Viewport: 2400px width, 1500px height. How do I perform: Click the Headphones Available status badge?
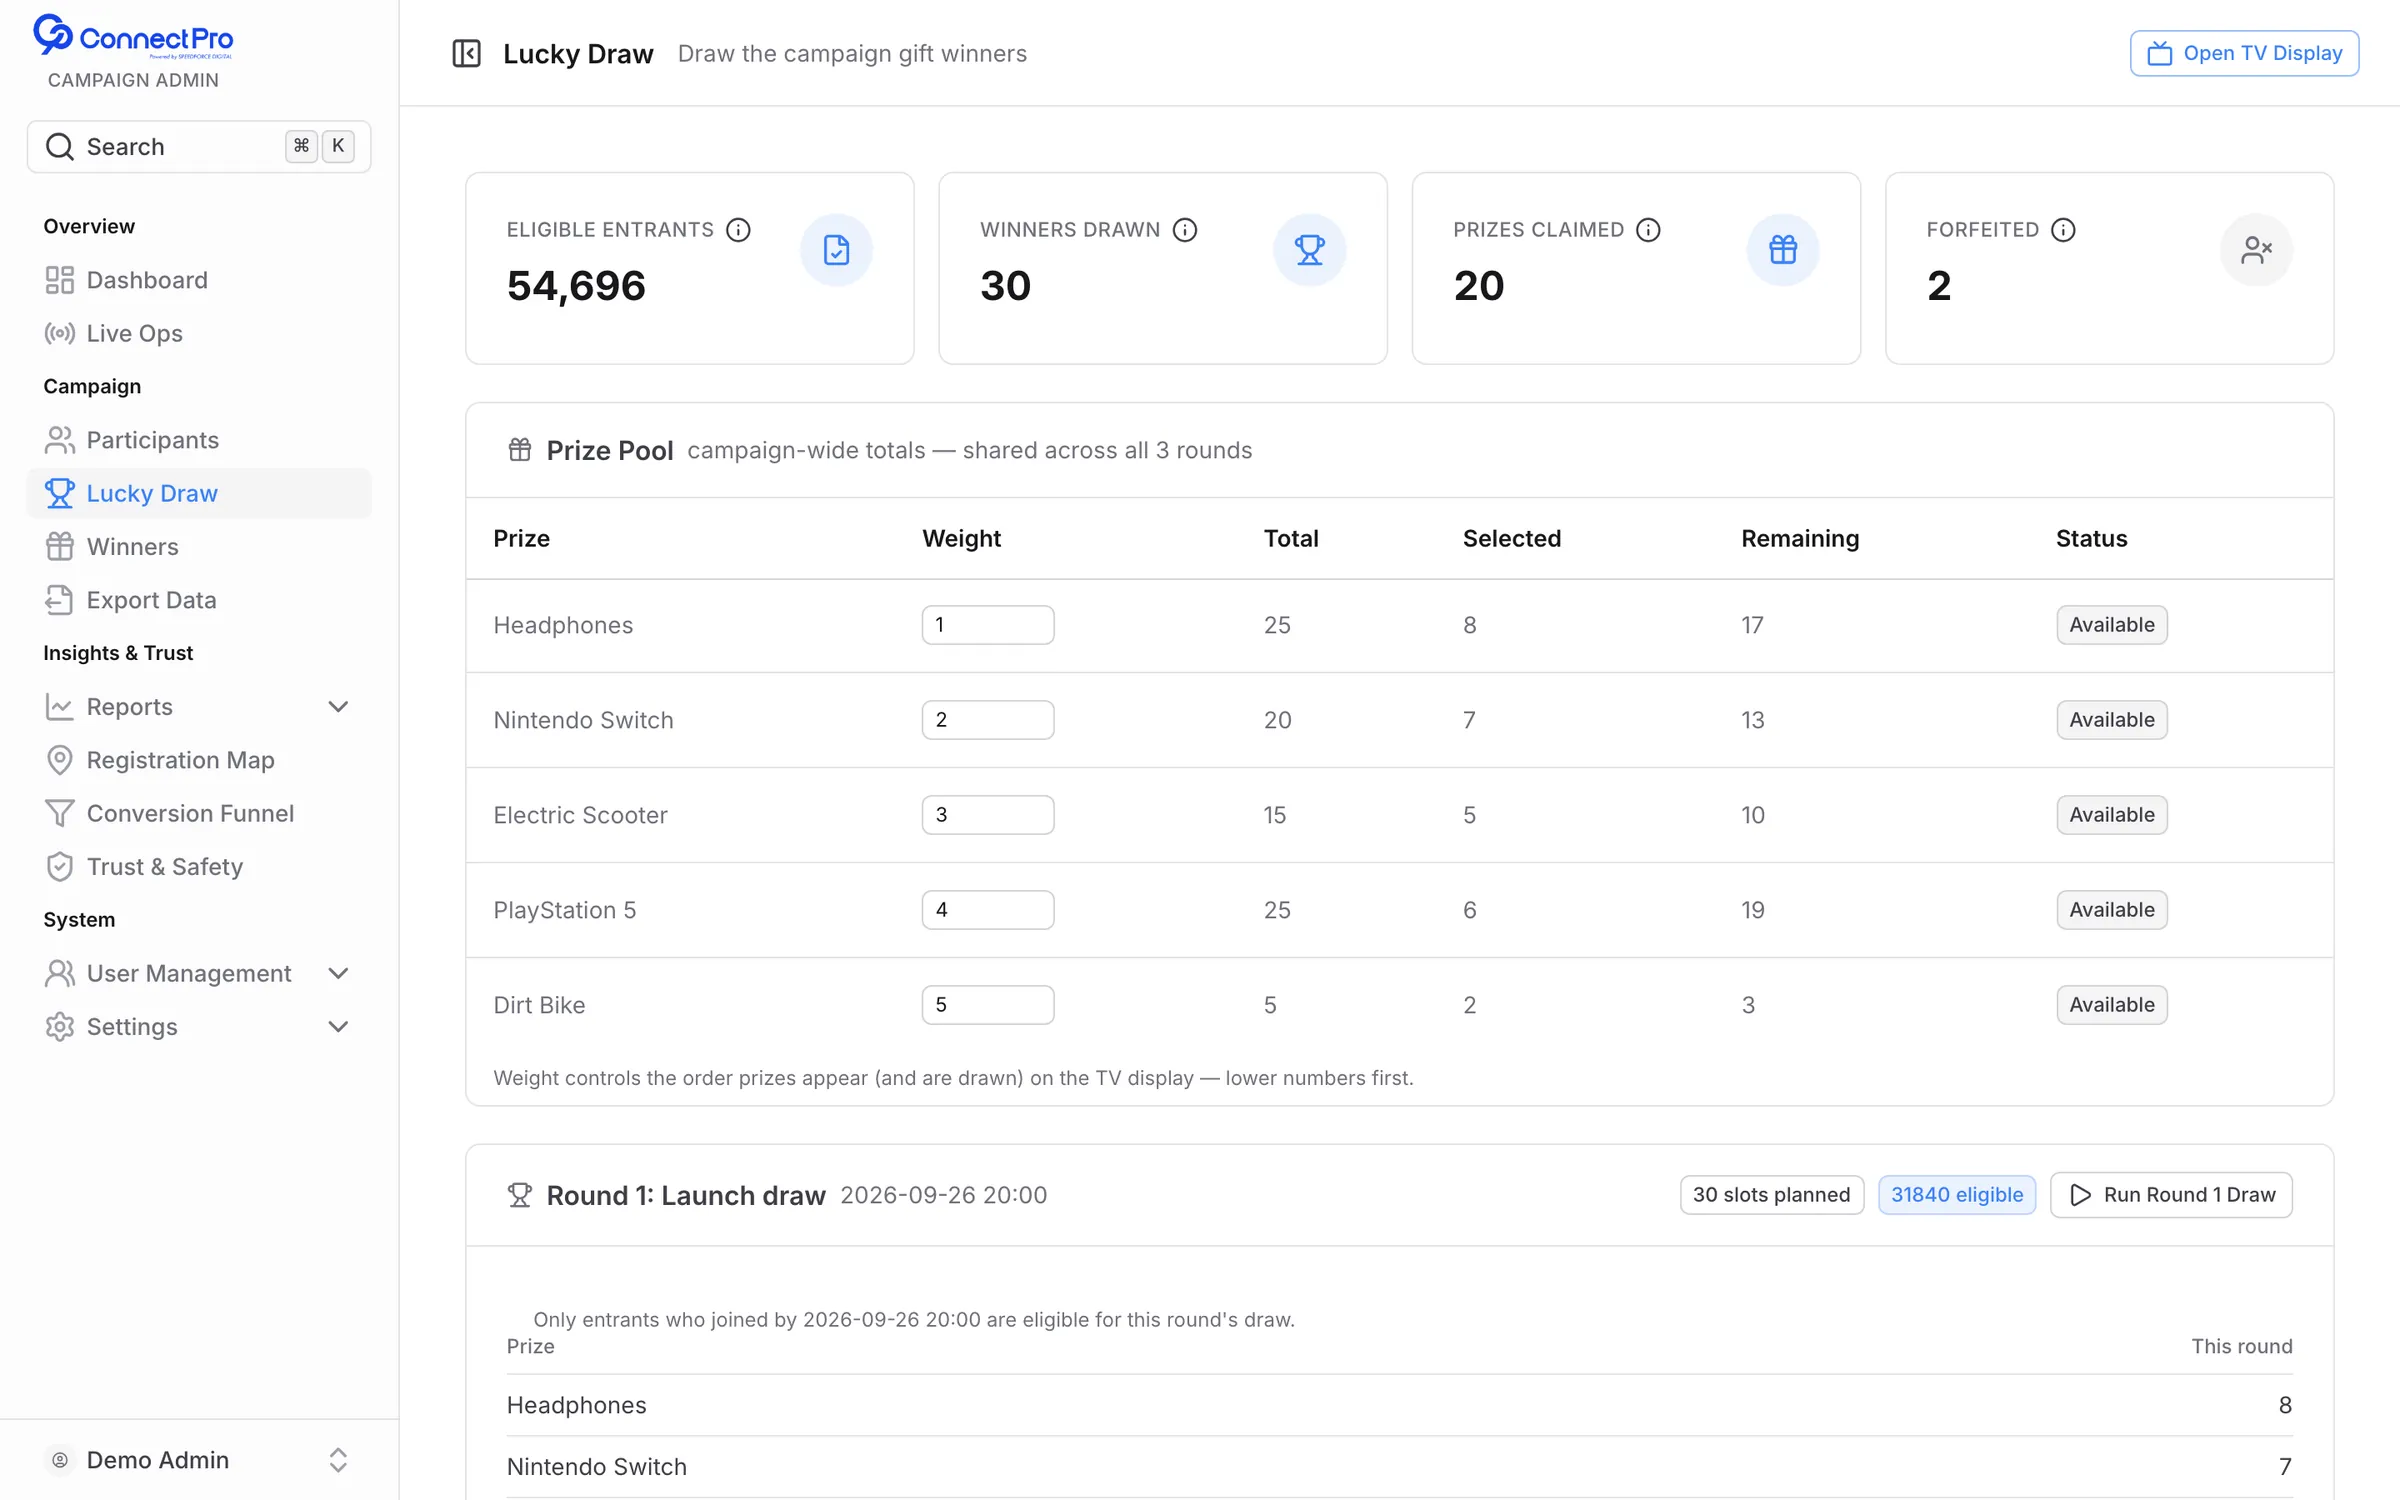(2111, 625)
